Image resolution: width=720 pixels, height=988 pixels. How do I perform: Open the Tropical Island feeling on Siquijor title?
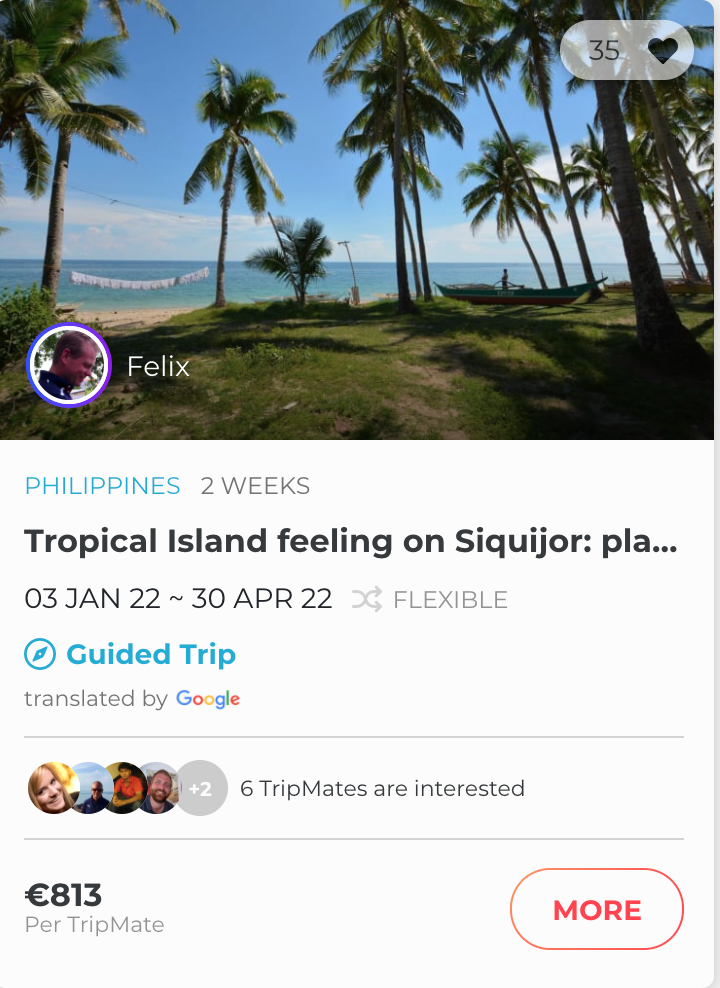click(x=351, y=541)
